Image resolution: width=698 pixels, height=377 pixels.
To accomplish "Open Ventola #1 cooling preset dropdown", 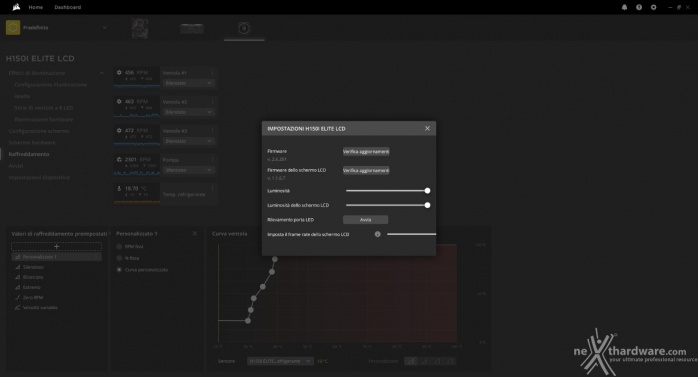I will click(188, 83).
